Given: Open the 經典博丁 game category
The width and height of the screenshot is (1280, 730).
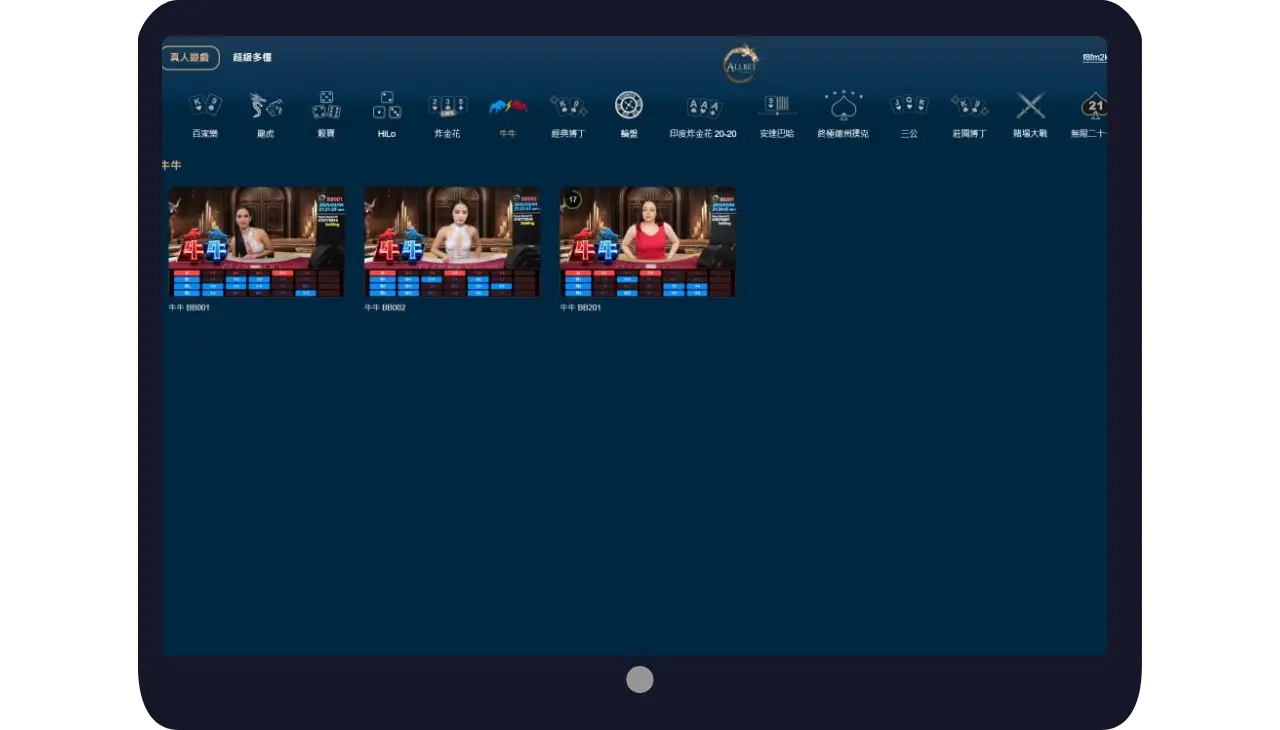Looking at the screenshot, I should tap(568, 115).
